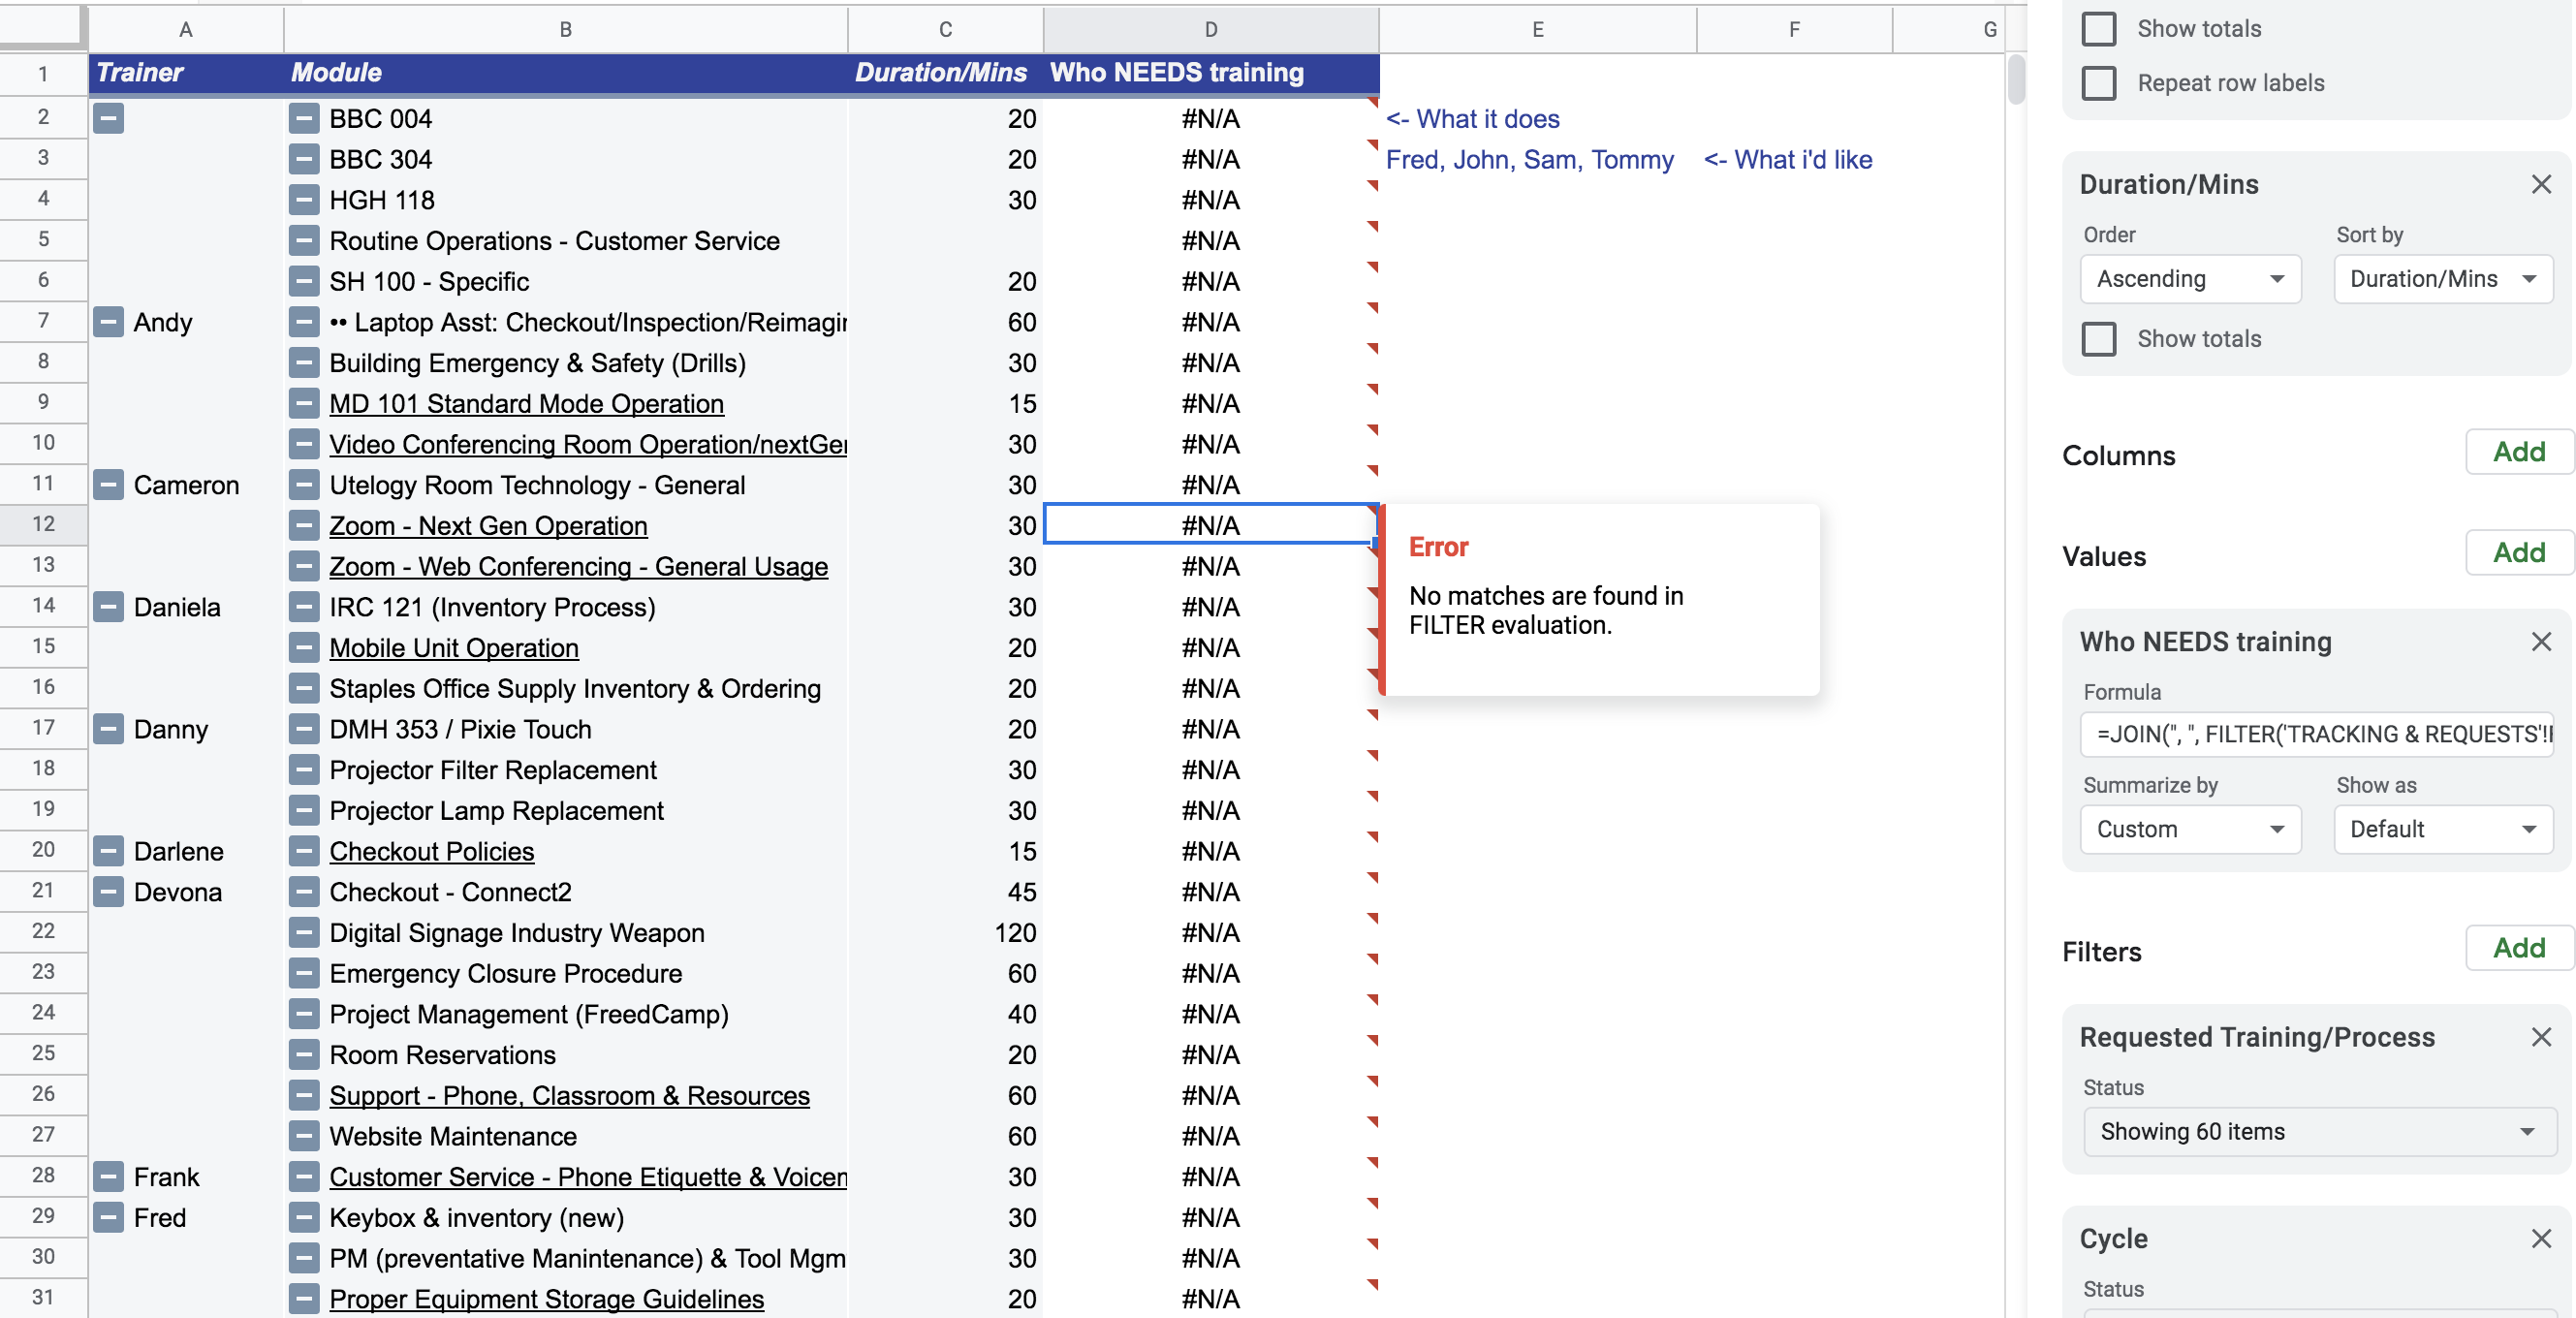The height and width of the screenshot is (1318, 2576).
Task: Add a Columns field
Action: point(2518,452)
